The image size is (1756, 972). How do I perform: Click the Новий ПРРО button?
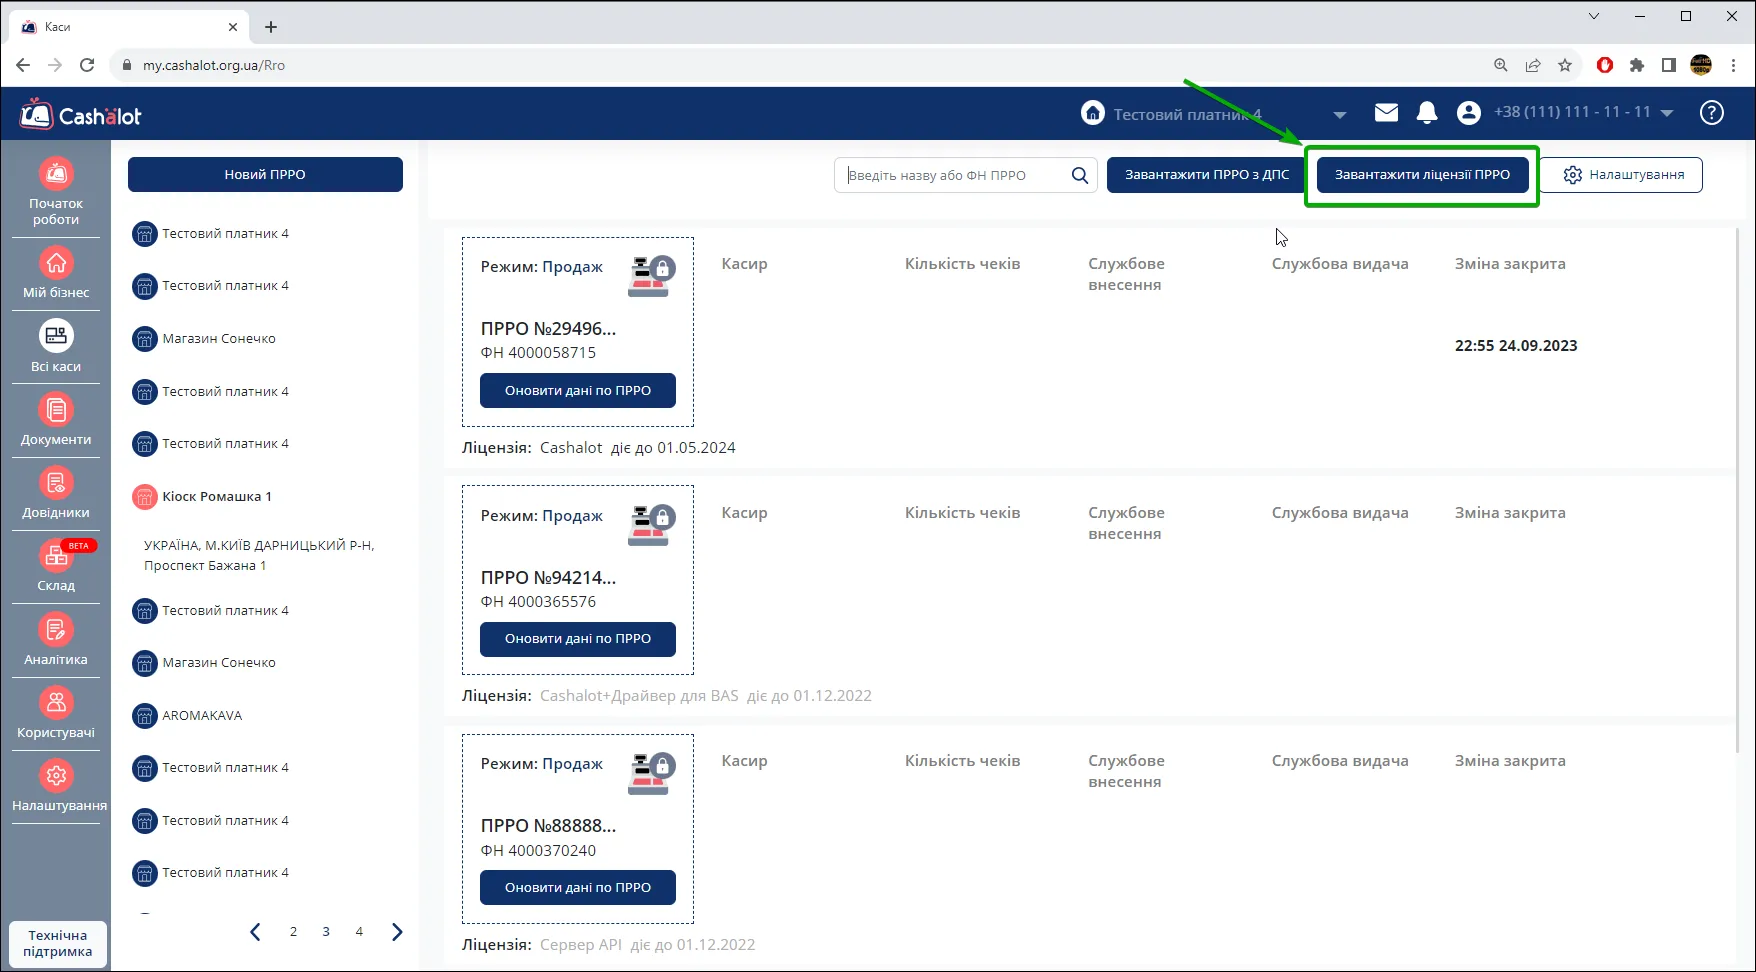pos(265,174)
